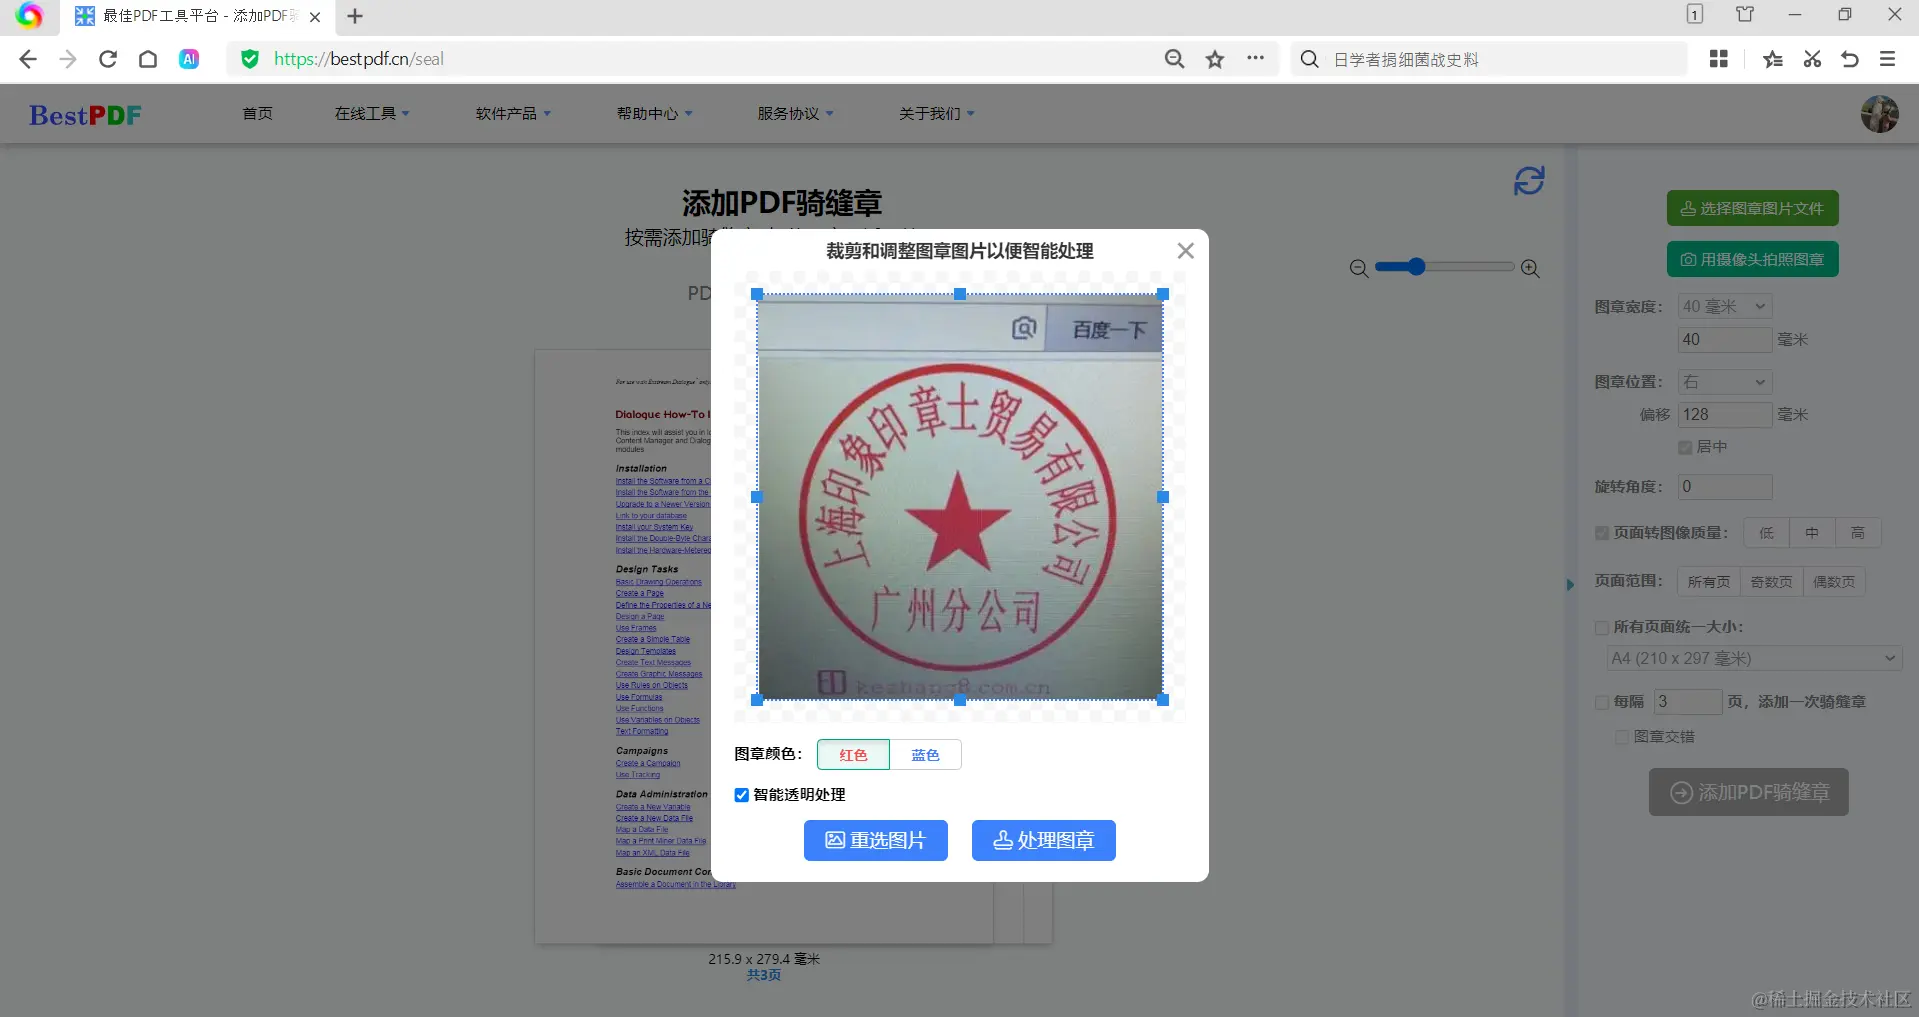Click the 偏移 128 input field
Screen dimensions: 1919x1017
[1725, 415]
